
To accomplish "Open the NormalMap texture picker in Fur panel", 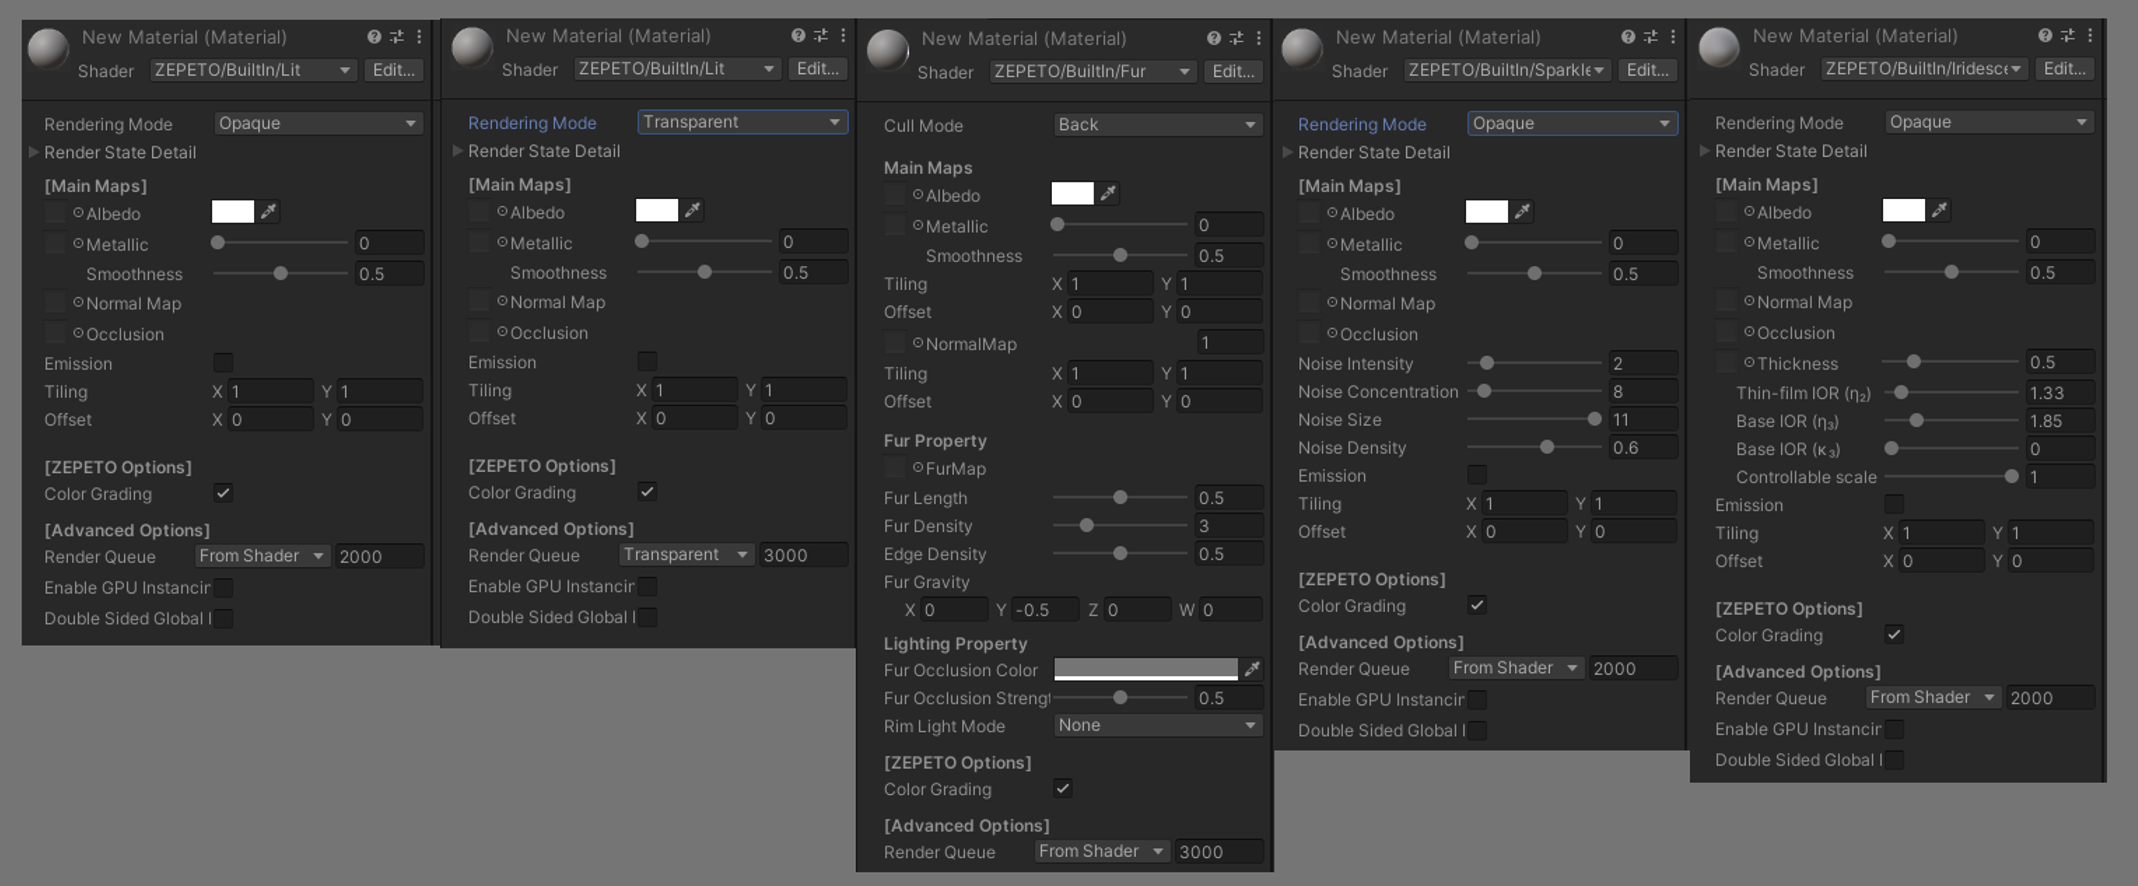I will pos(918,342).
